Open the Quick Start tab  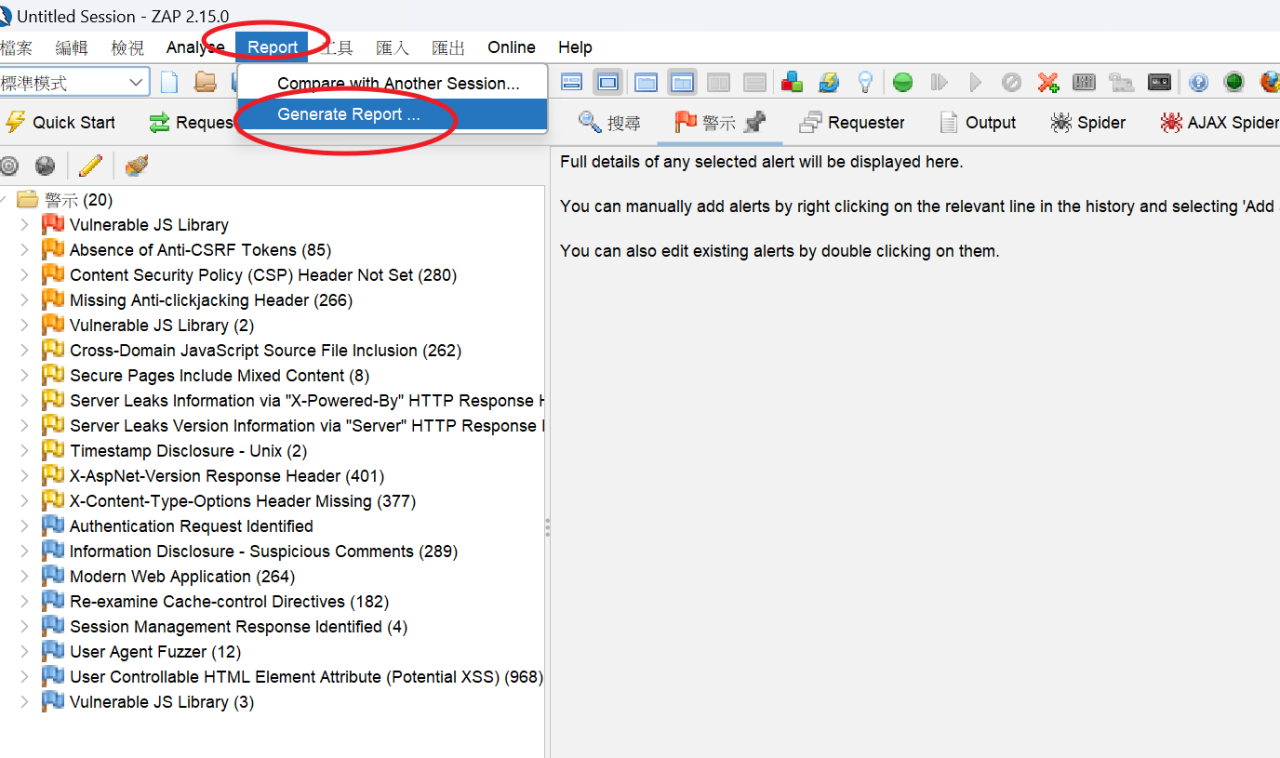[60, 123]
